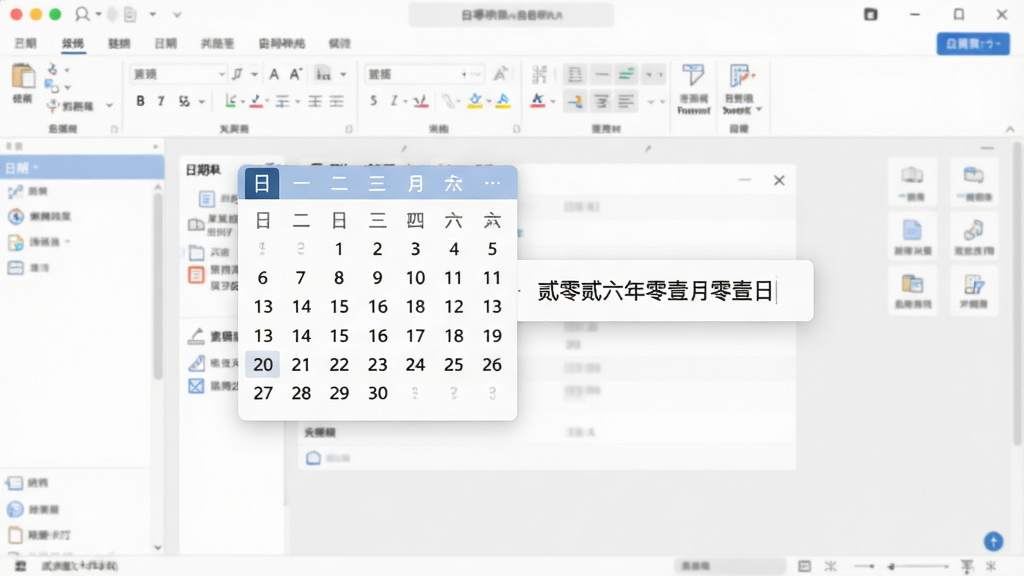The image size is (1024, 576).
Task: Click the yellow highlight pen icon
Action: [x=475, y=101]
